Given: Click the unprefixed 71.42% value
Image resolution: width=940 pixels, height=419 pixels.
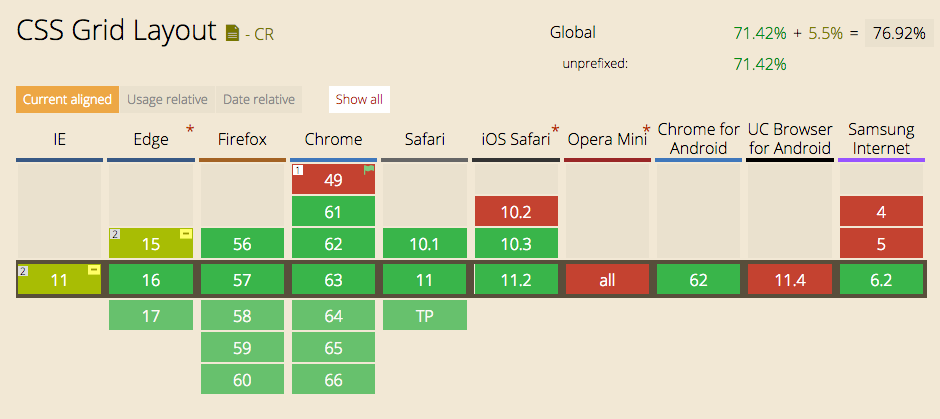Looking at the screenshot, I should pyautogui.click(x=760, y=64).
